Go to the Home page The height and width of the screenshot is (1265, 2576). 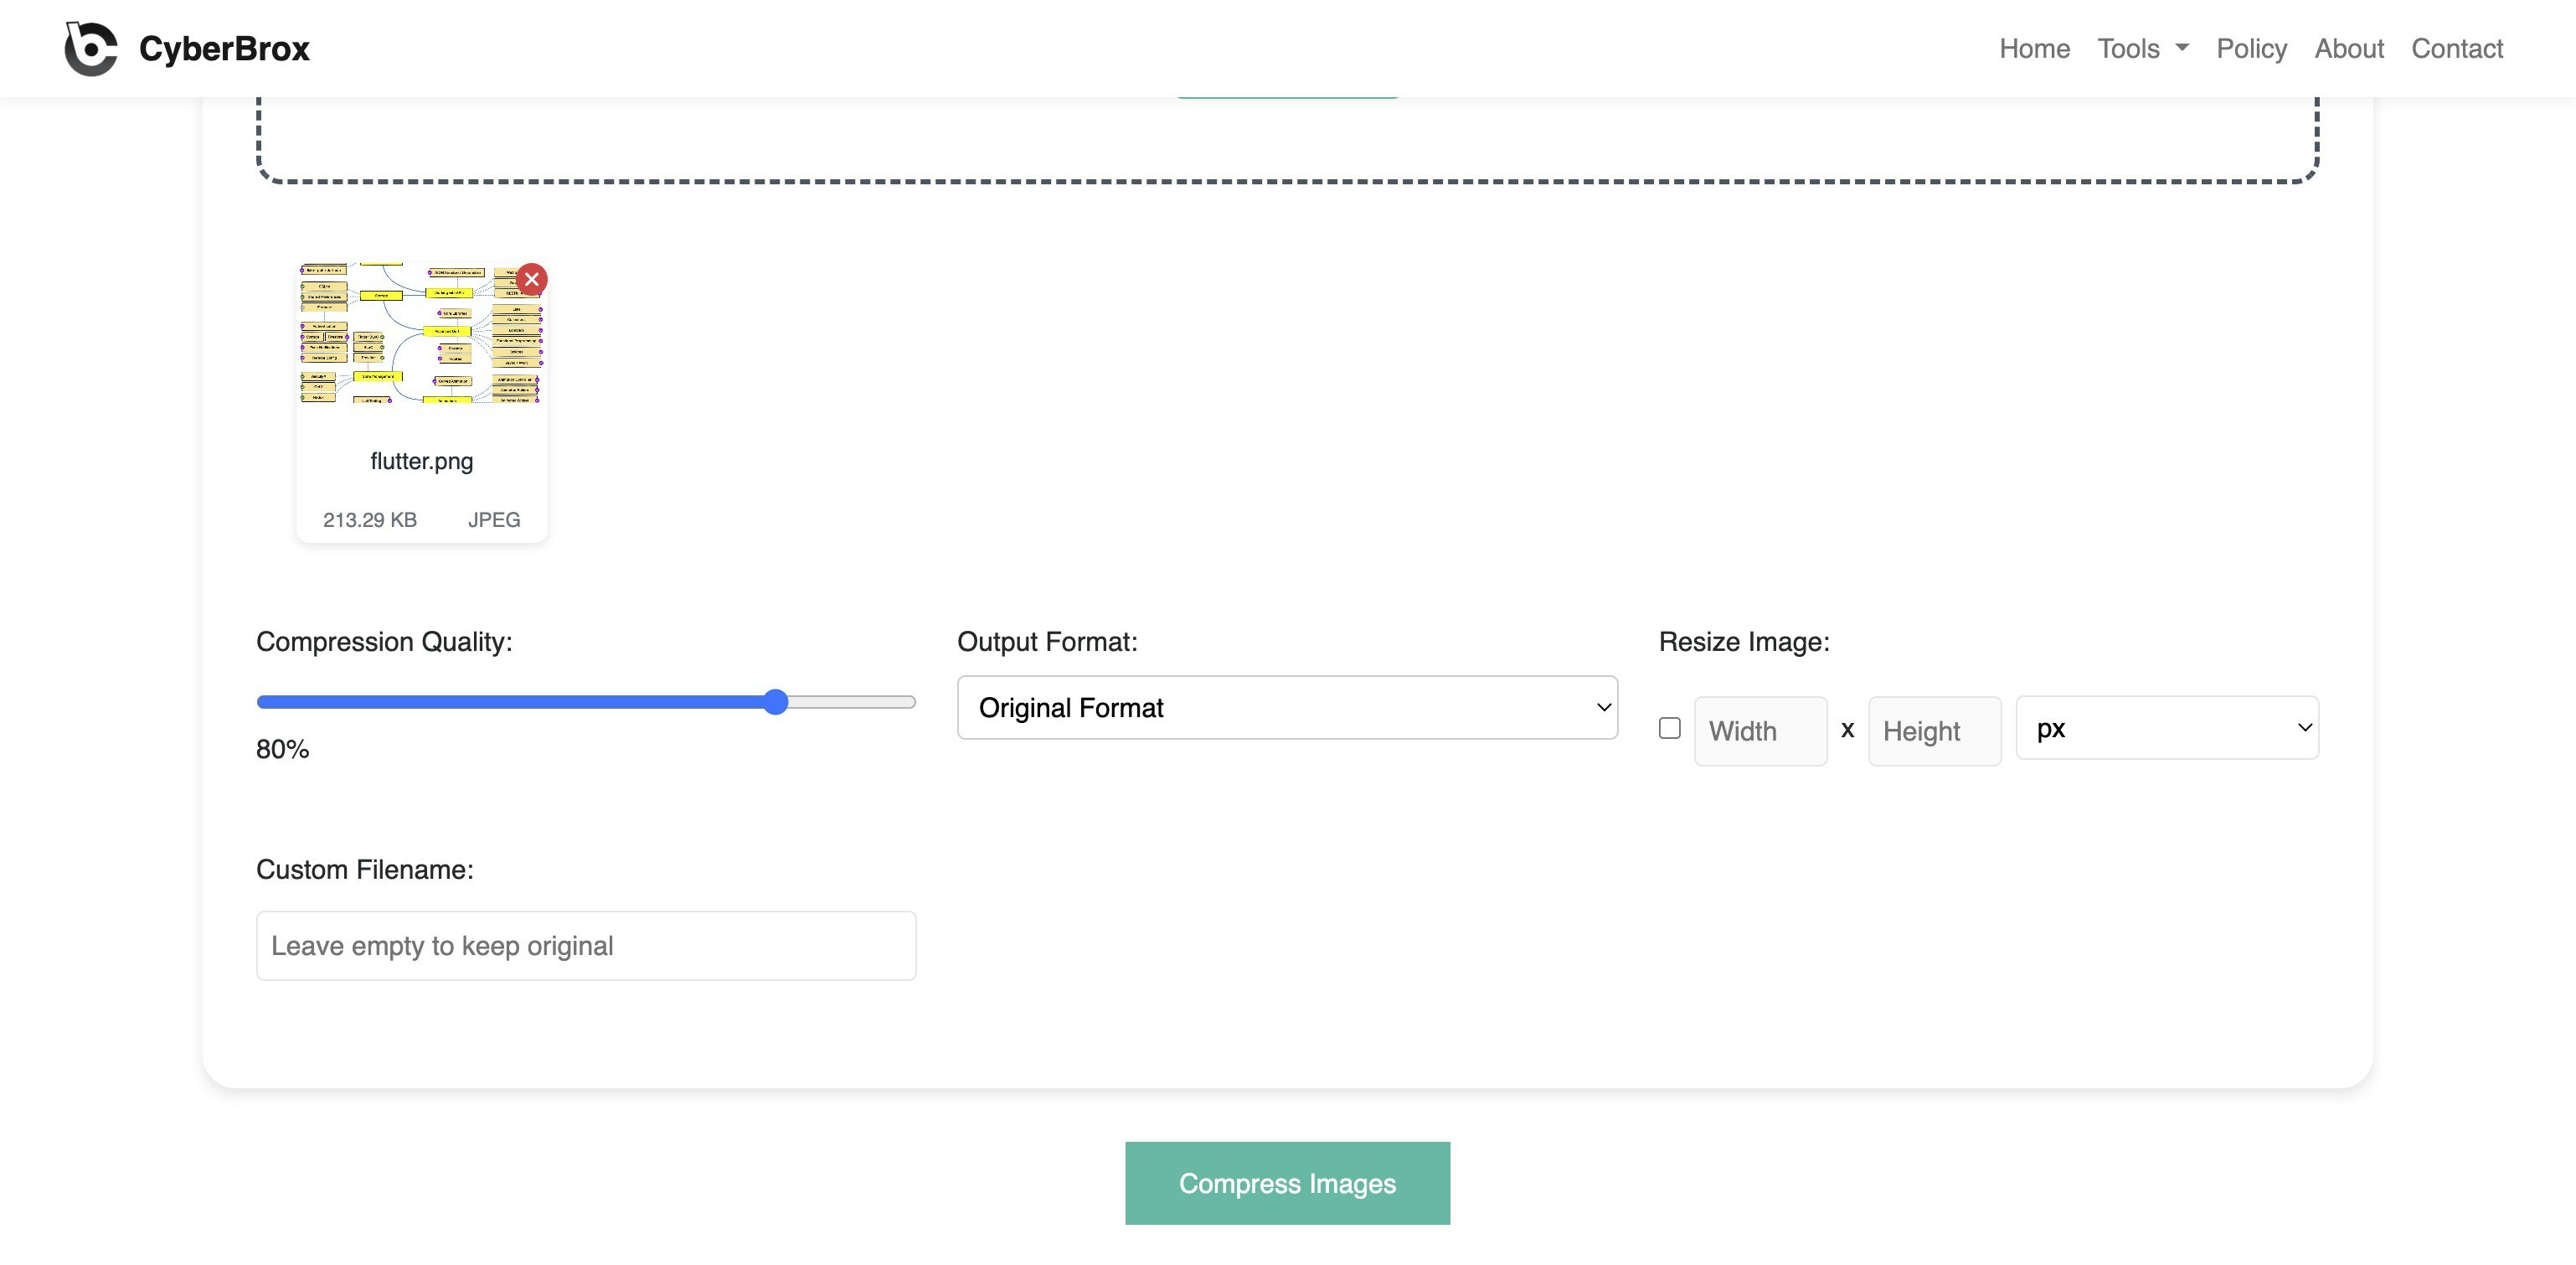2034,48
